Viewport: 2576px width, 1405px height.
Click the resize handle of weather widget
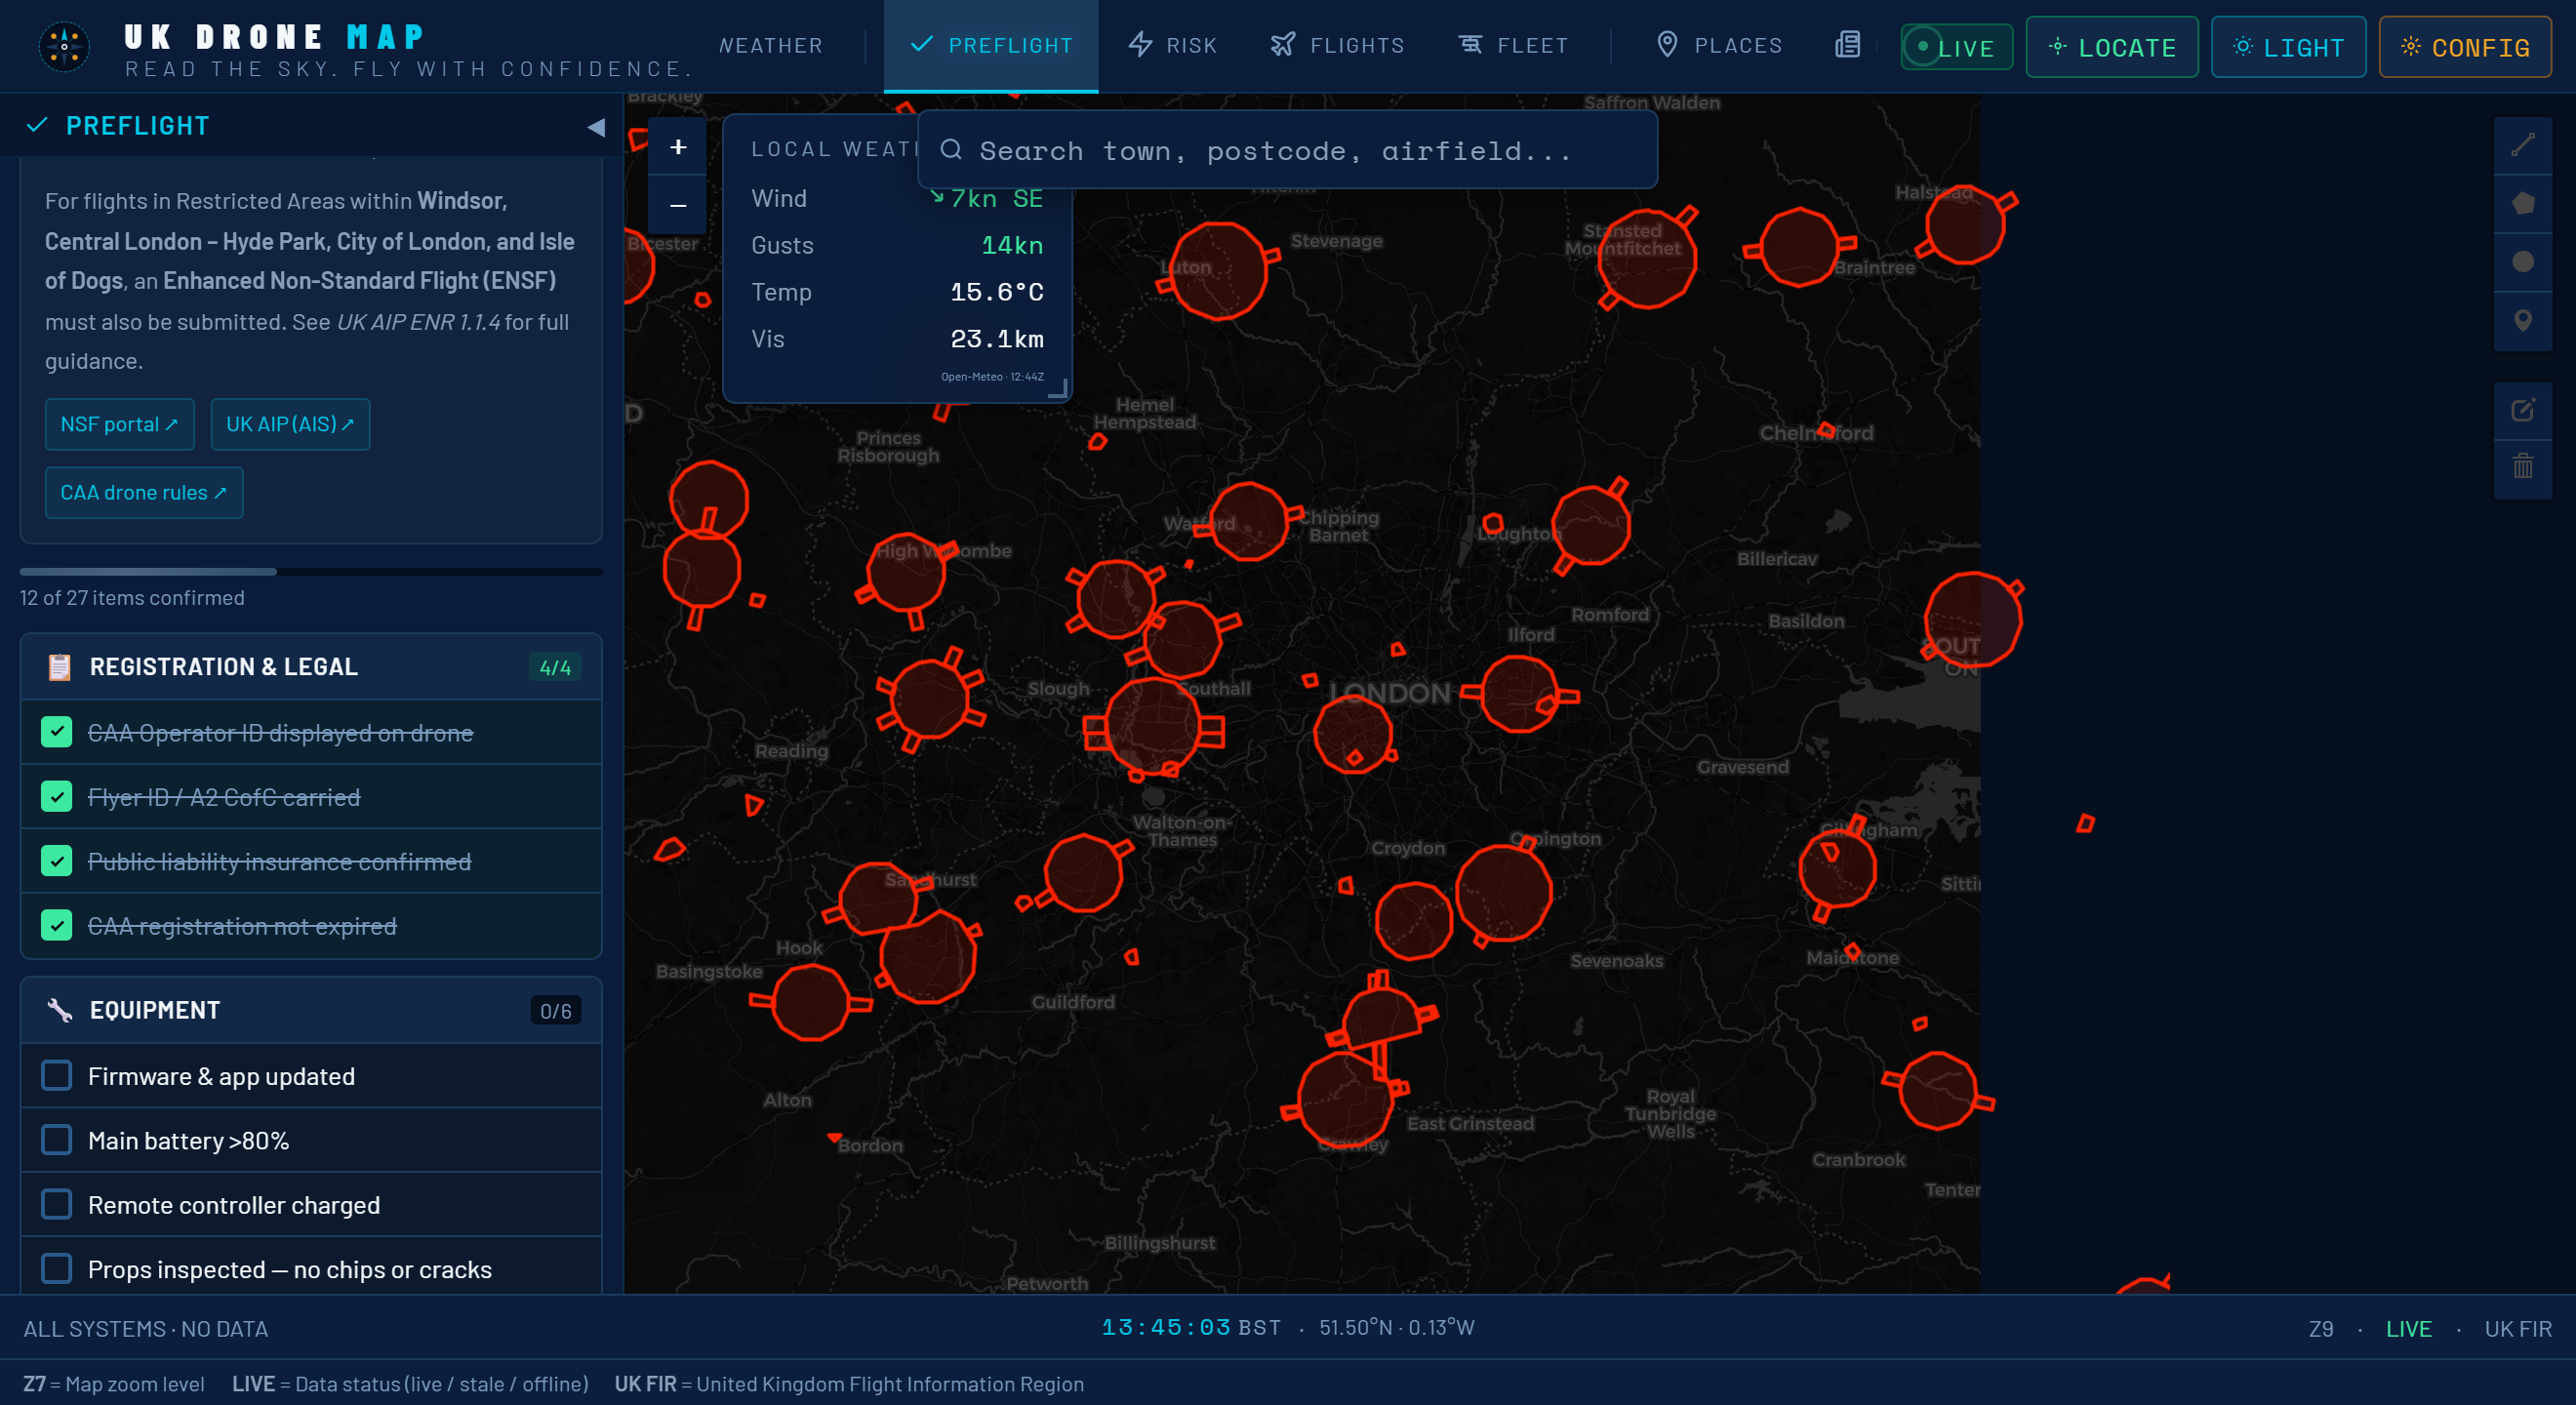[x=1058, y=388]
